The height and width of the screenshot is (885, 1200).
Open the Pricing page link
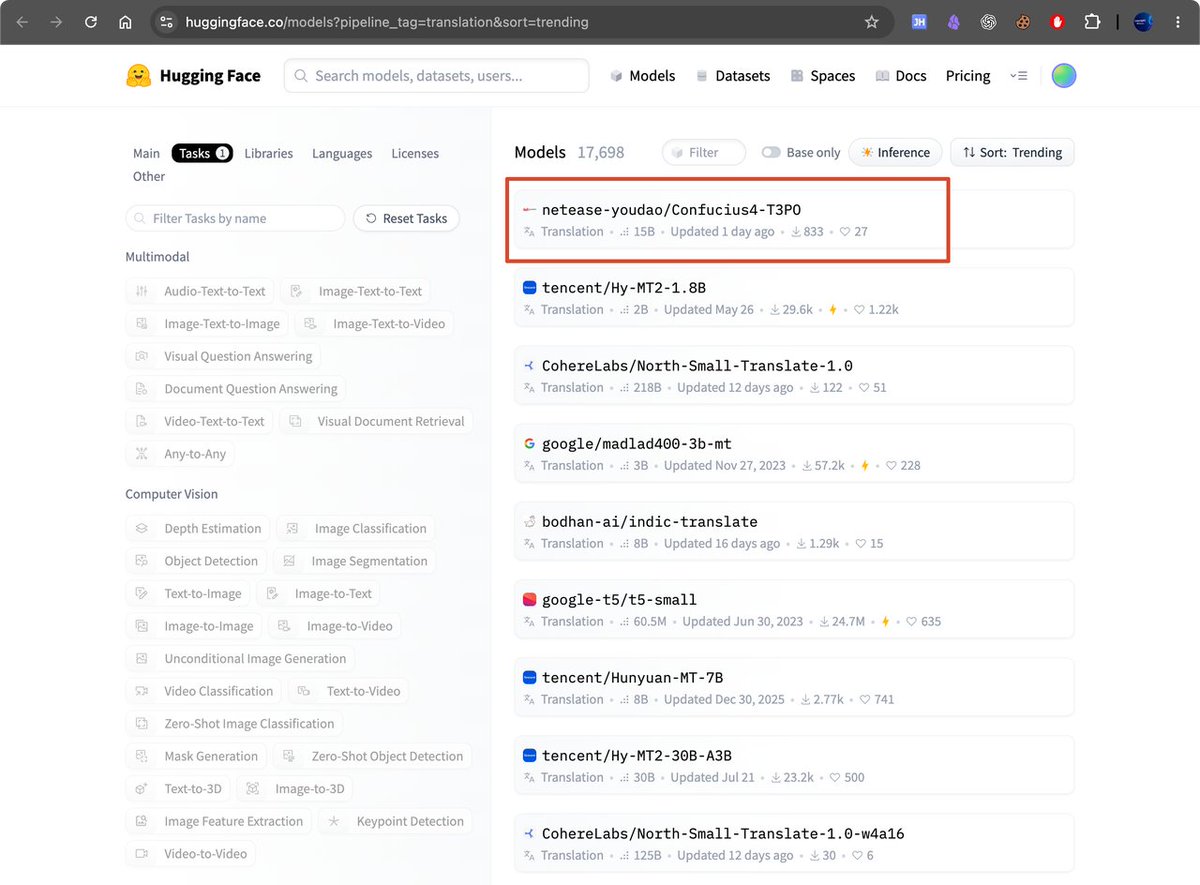tap(968, 76)
